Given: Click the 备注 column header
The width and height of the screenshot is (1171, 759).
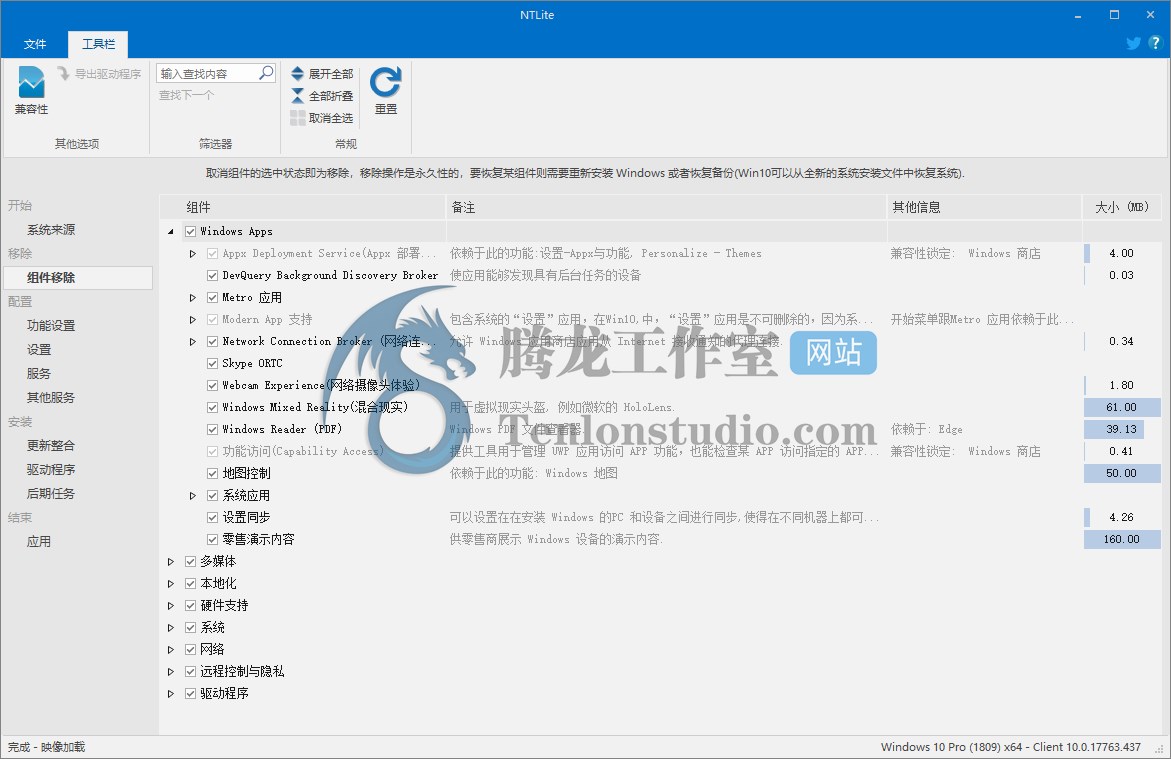Looking at the screenshot, I should coord(666,207).
